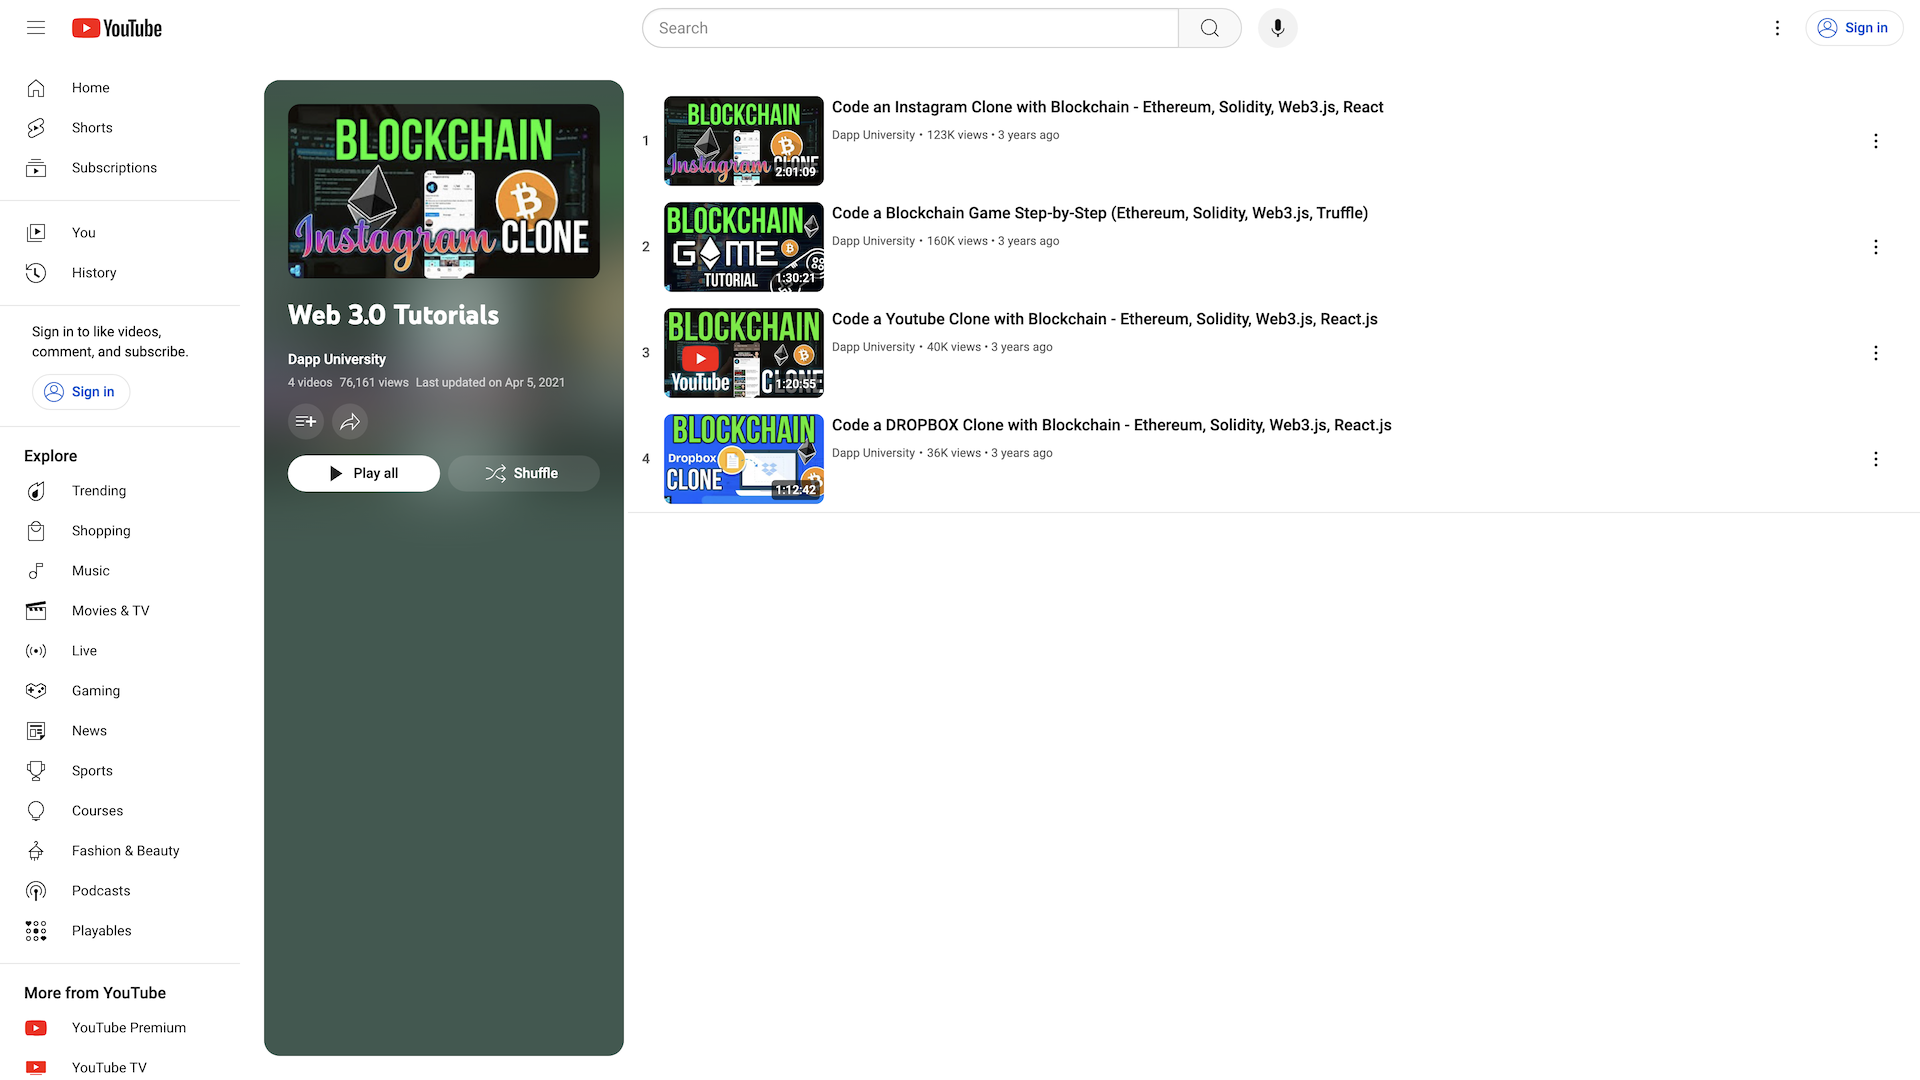Click the Podcasts icon
The image size is (1920, 1080).
[x=36, y=891]
